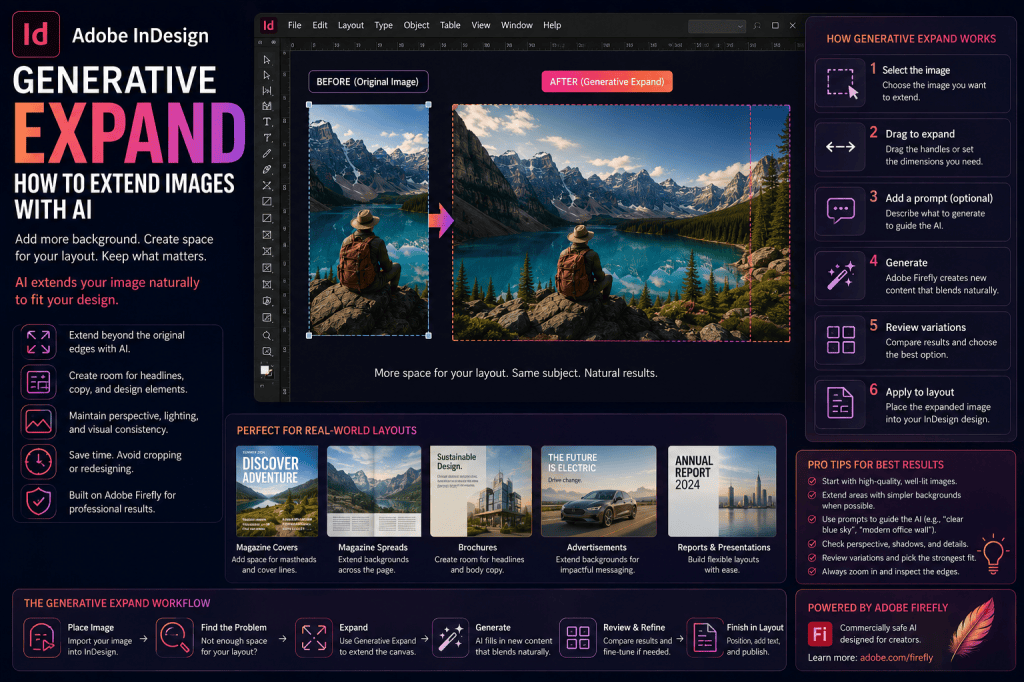Click the horizontal ruler above the canvas
The height and width of the screenshot is (682, 1024).
(546, 45)
